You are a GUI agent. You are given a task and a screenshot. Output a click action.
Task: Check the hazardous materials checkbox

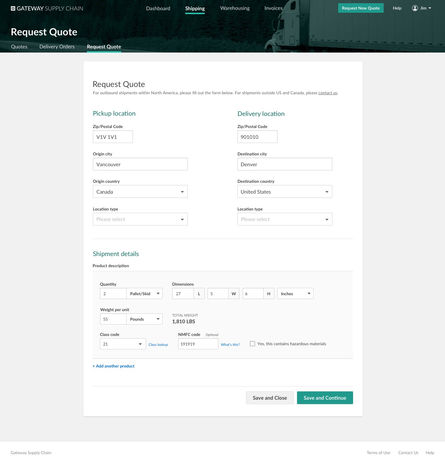click(x=252, y=344)
